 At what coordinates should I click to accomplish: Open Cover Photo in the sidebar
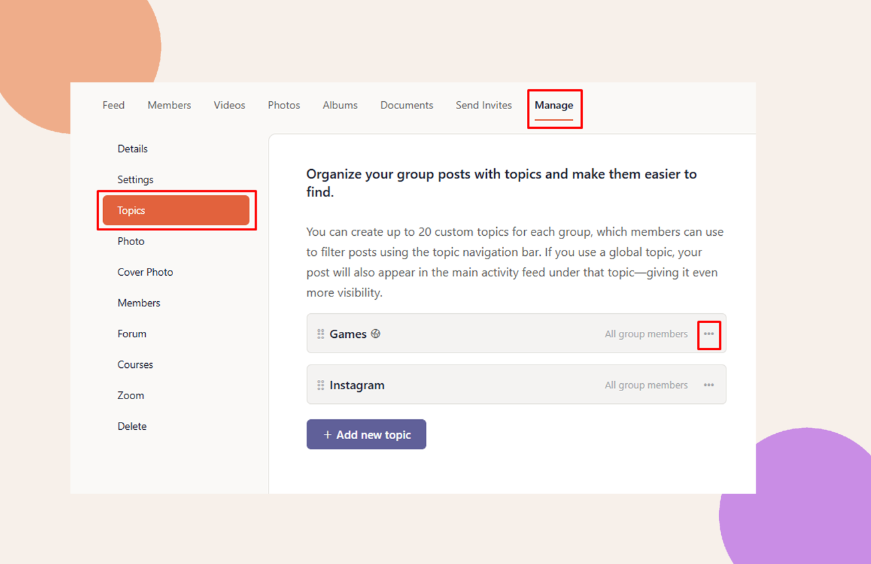[145, 272]
